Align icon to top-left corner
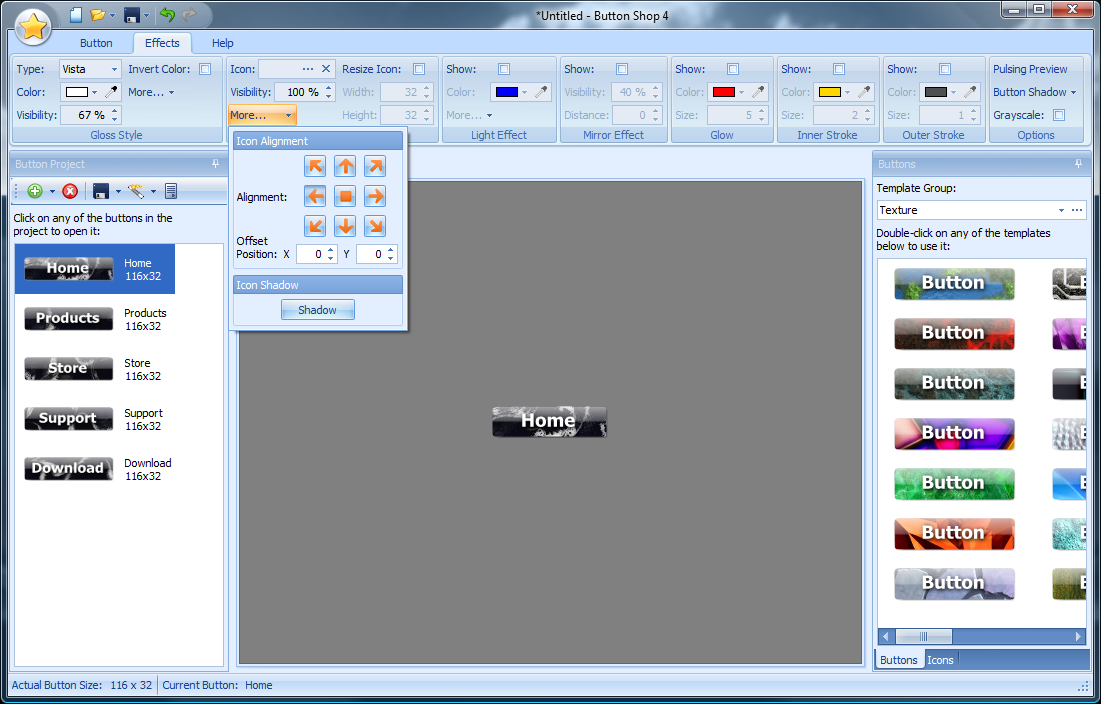This screenshot has height=704, width=1101. pyautogui.click(x=315, y=166)
